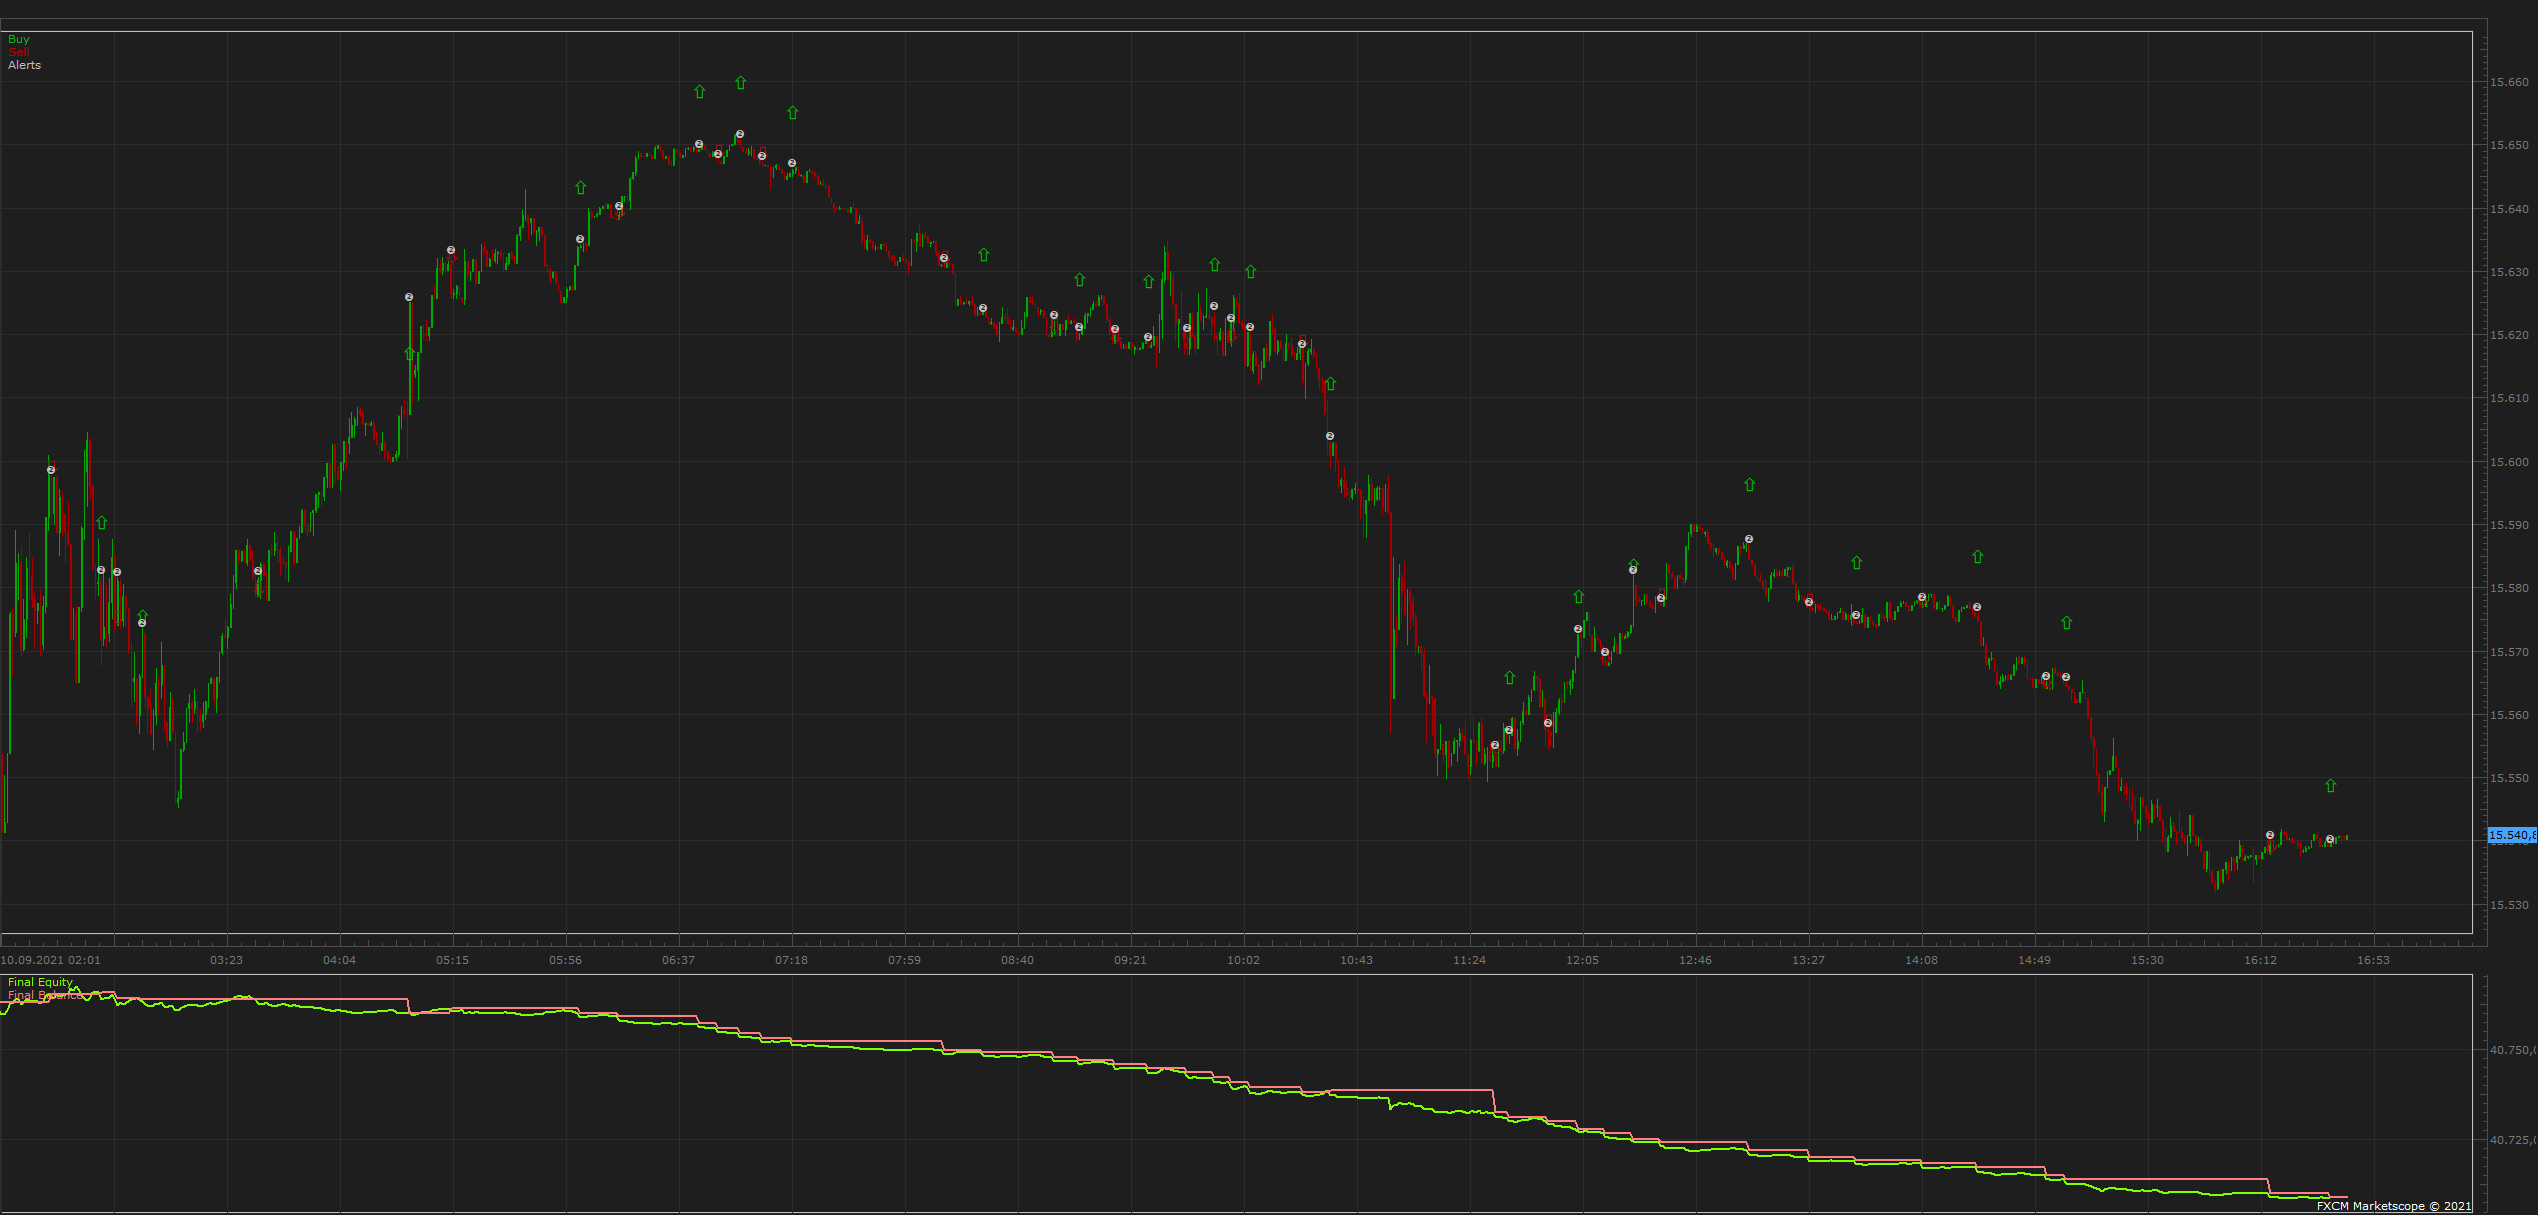Select the Final Equity legend label

tap(40, 982)
